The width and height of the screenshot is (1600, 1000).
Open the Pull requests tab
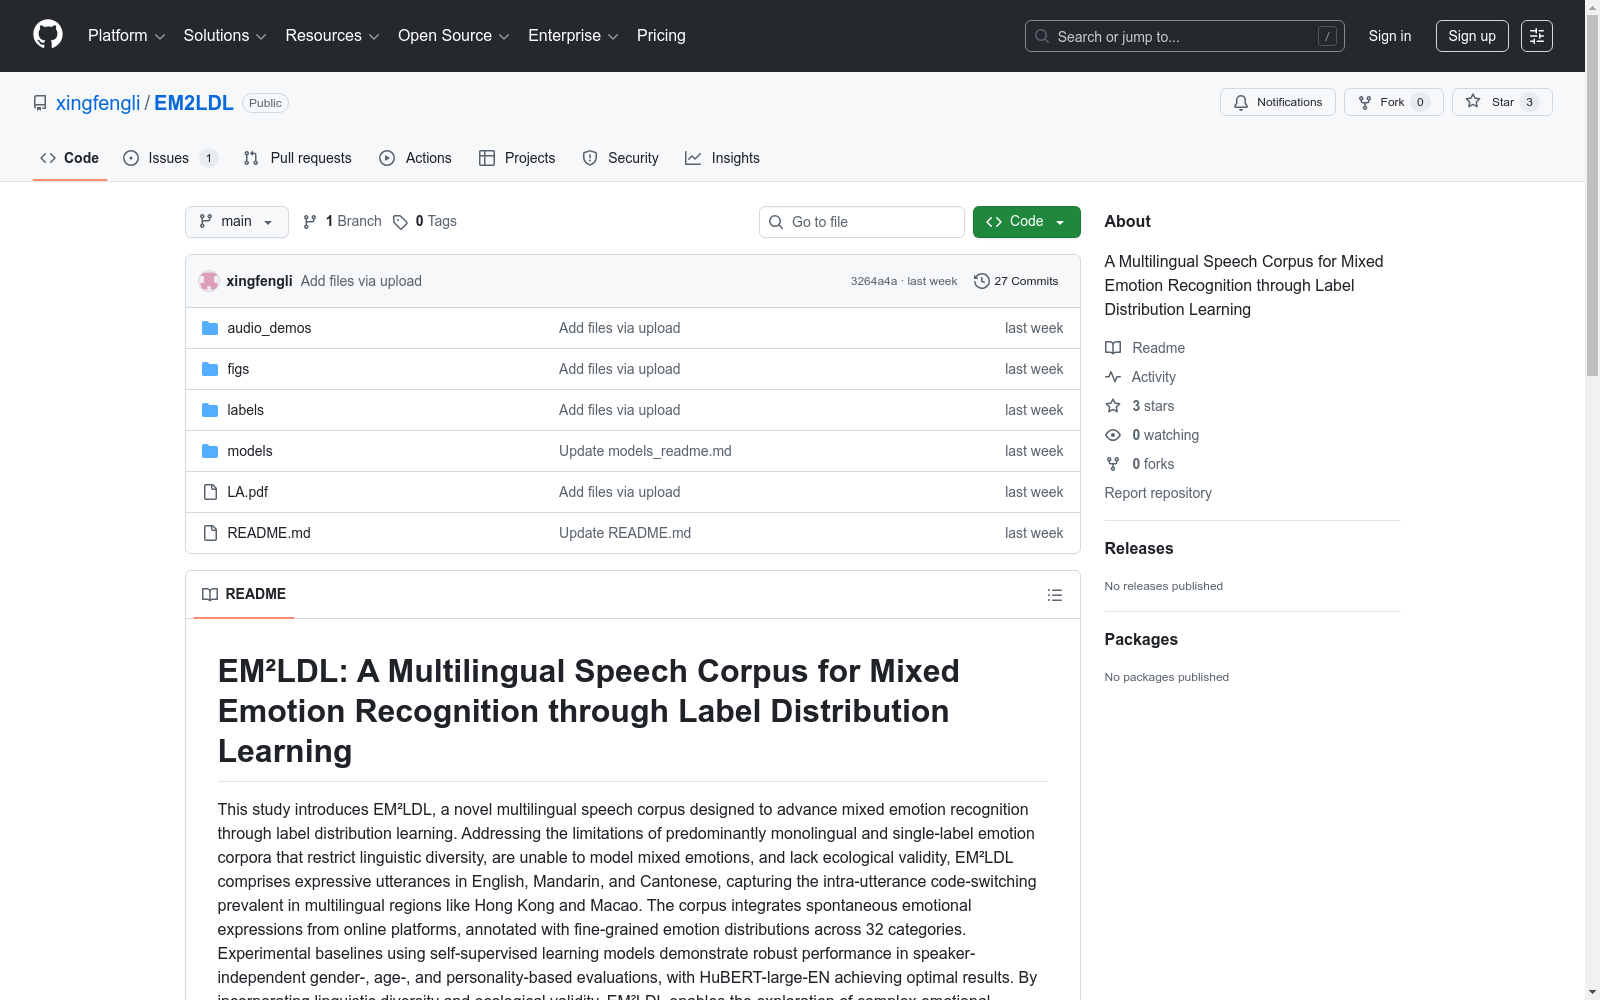click(298, 158)
